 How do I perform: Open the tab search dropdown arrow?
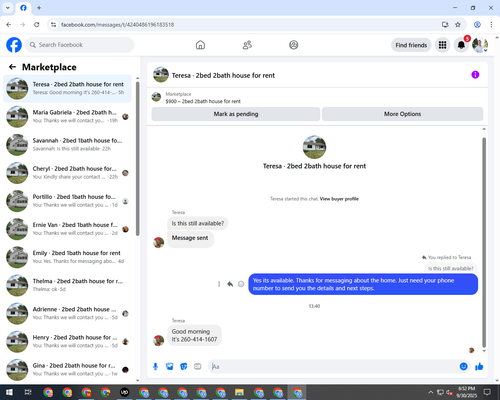pos(8,8)
